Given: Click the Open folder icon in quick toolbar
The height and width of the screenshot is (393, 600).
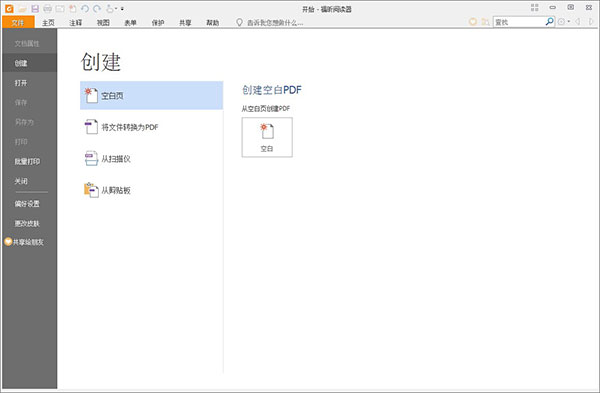Looking at the screenshot, I should (22, 8).
